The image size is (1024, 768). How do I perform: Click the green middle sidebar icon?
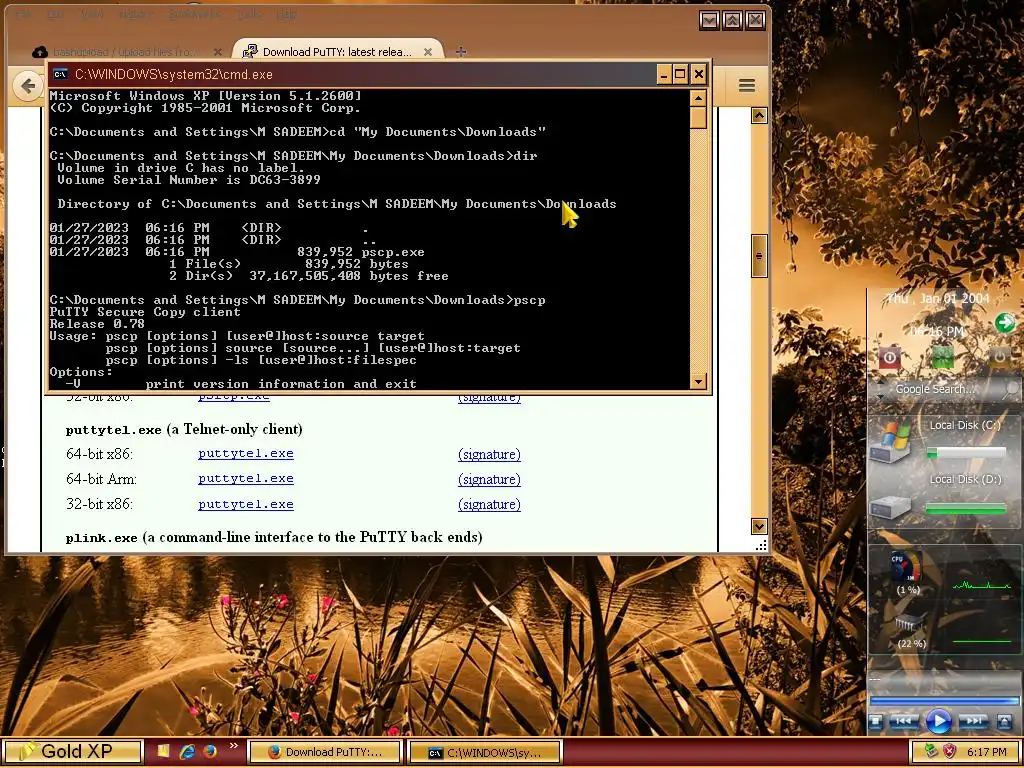[942, 357]
